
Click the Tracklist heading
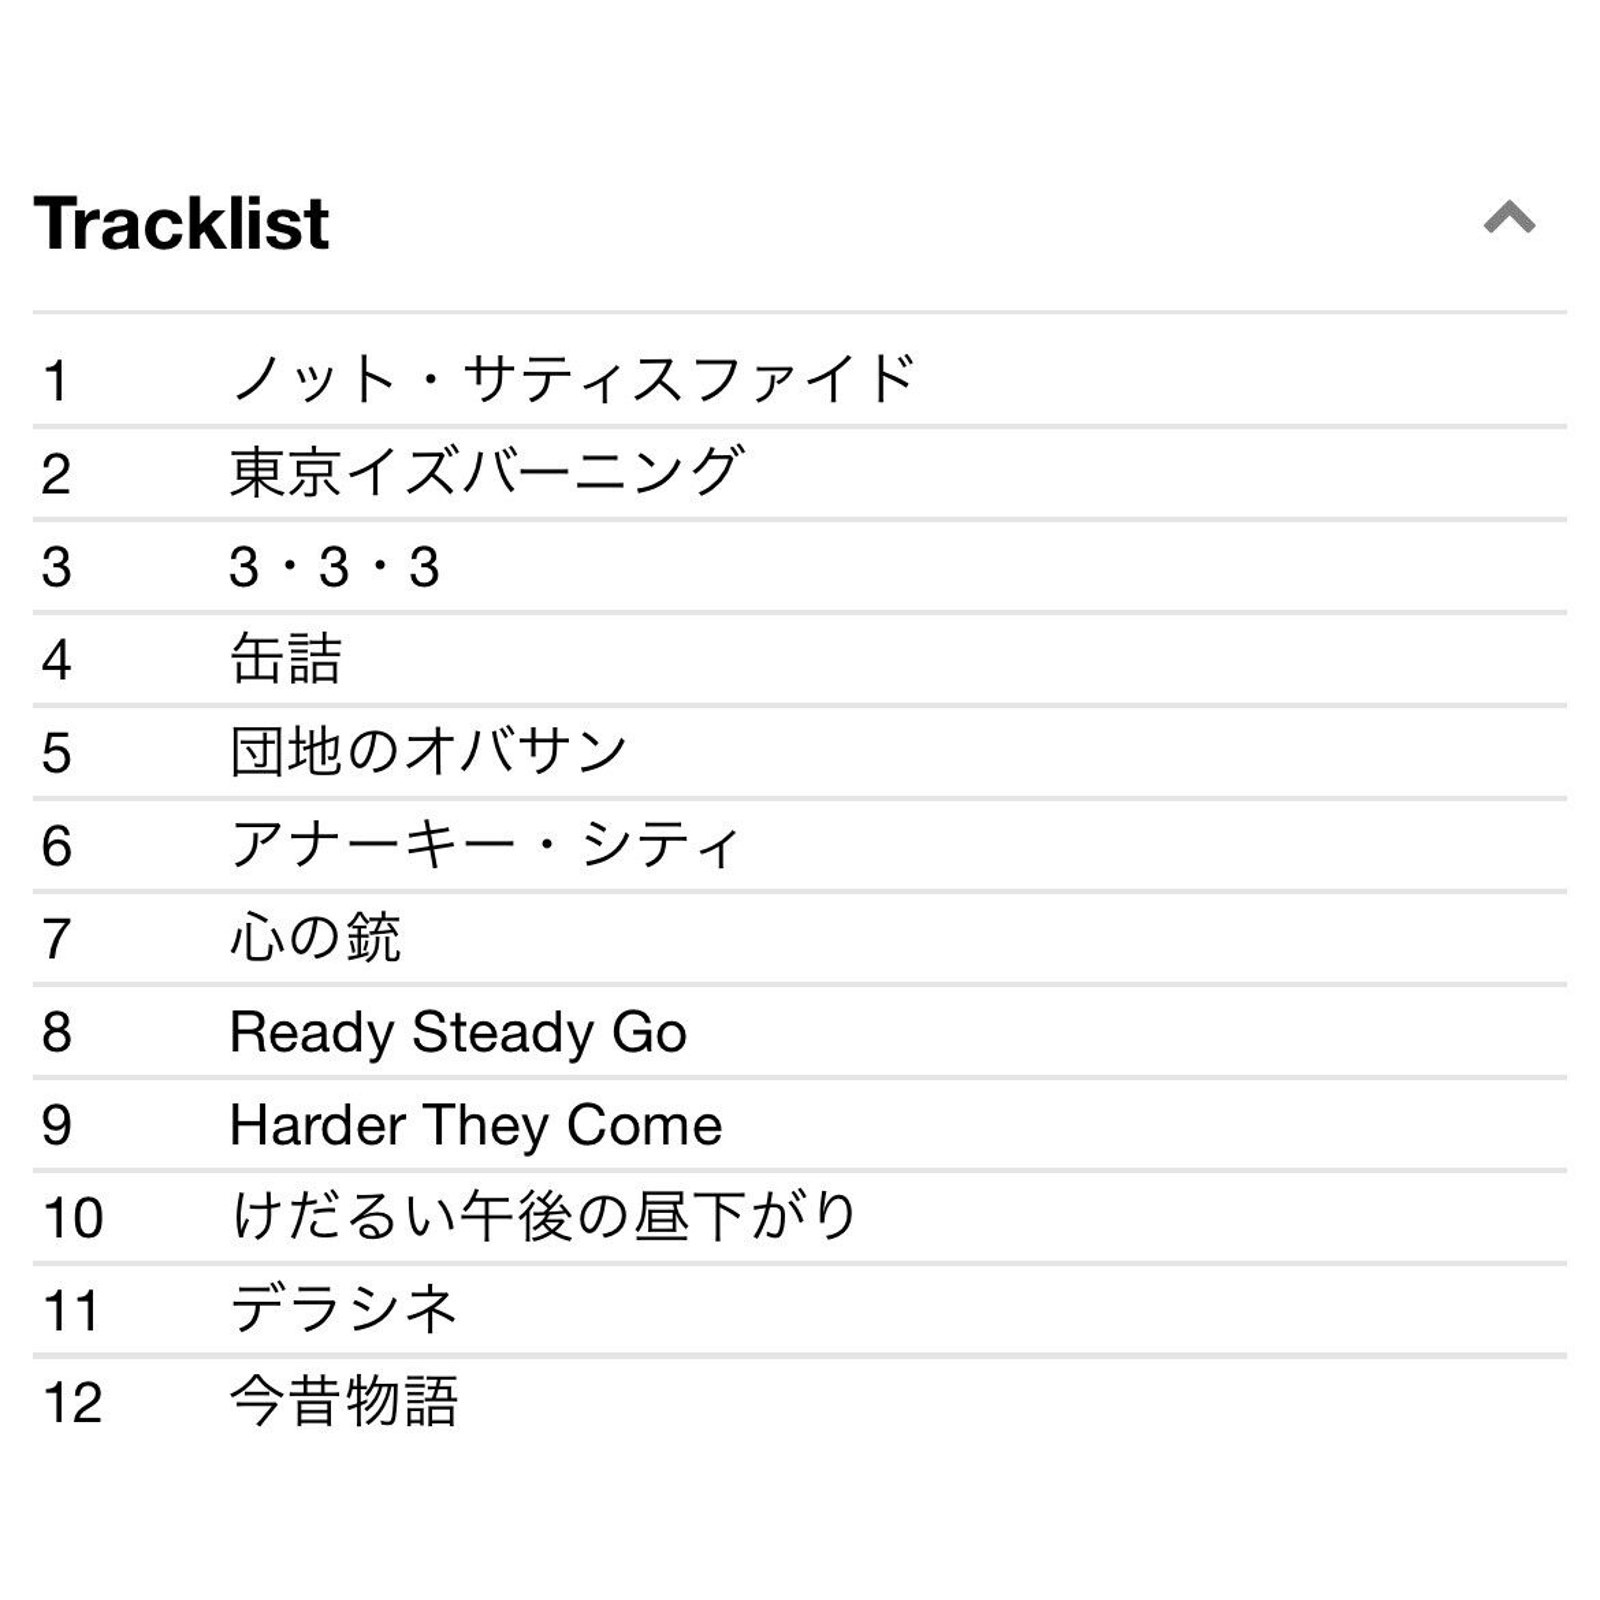[x=181, y=223]
